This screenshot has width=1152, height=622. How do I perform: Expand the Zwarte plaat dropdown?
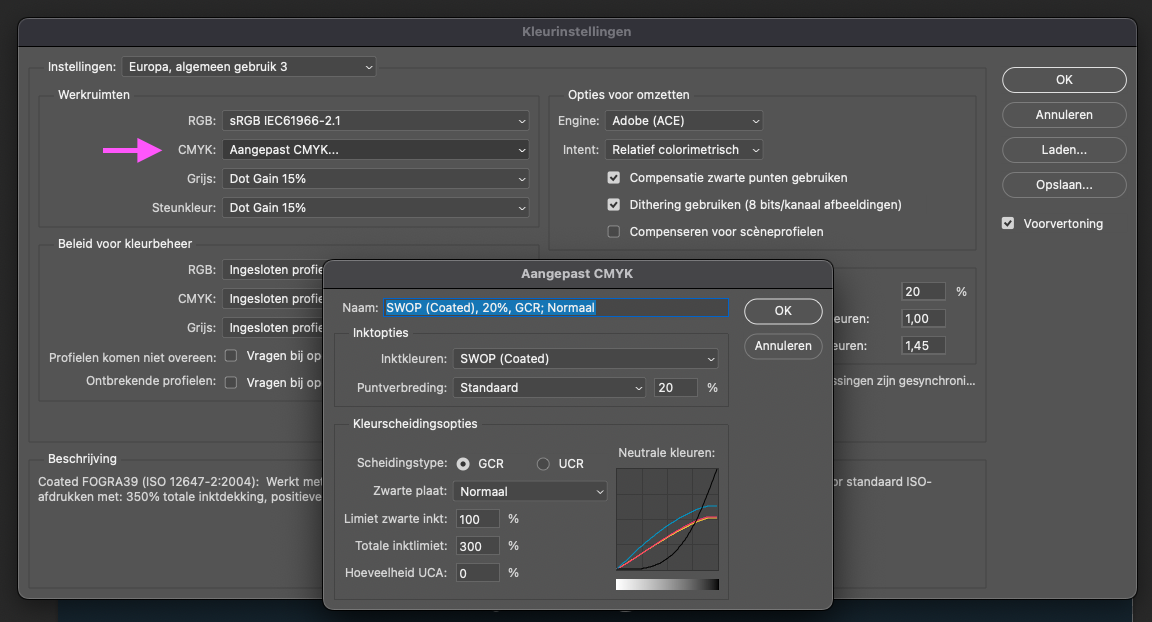point(530,492)
